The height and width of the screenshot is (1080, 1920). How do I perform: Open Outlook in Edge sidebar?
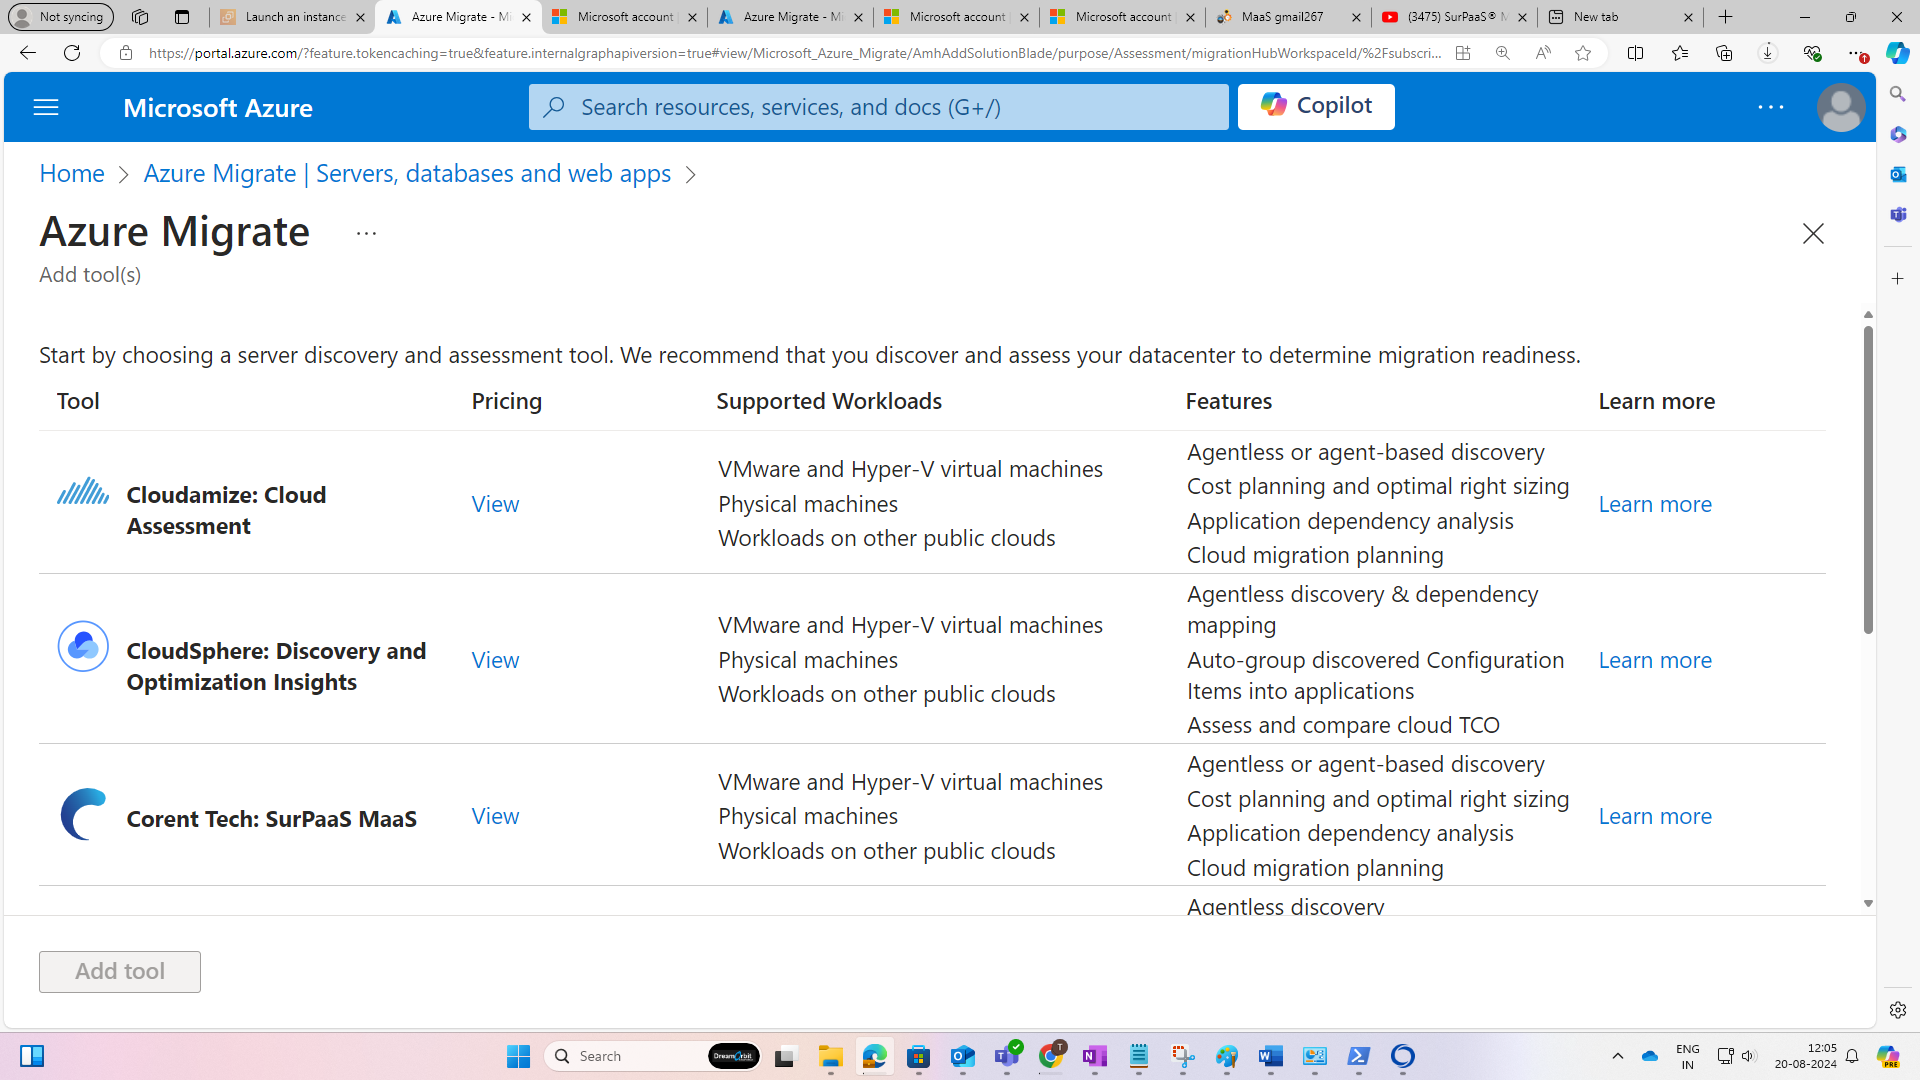tap(1897, 174)
